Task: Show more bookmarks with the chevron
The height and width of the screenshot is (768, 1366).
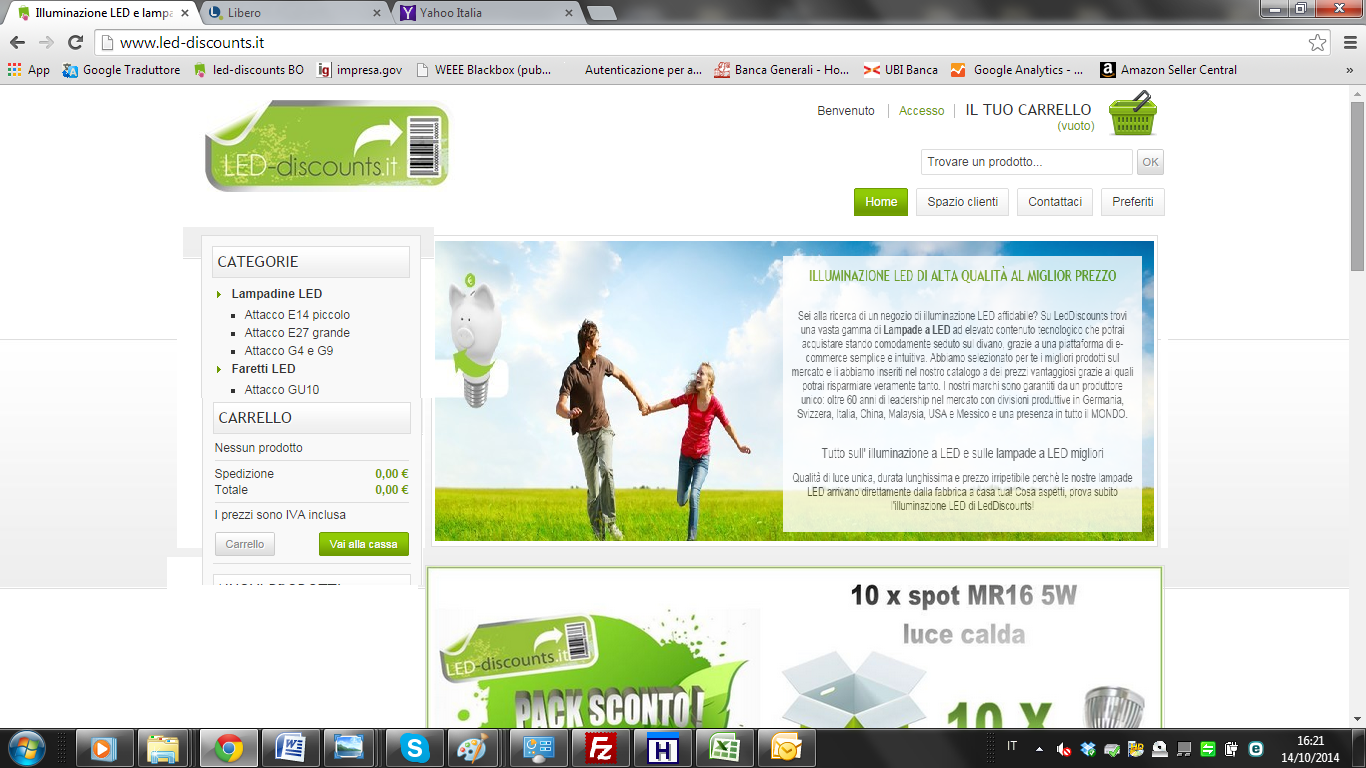Action: pyautogui.click(x=1349, y=70)
